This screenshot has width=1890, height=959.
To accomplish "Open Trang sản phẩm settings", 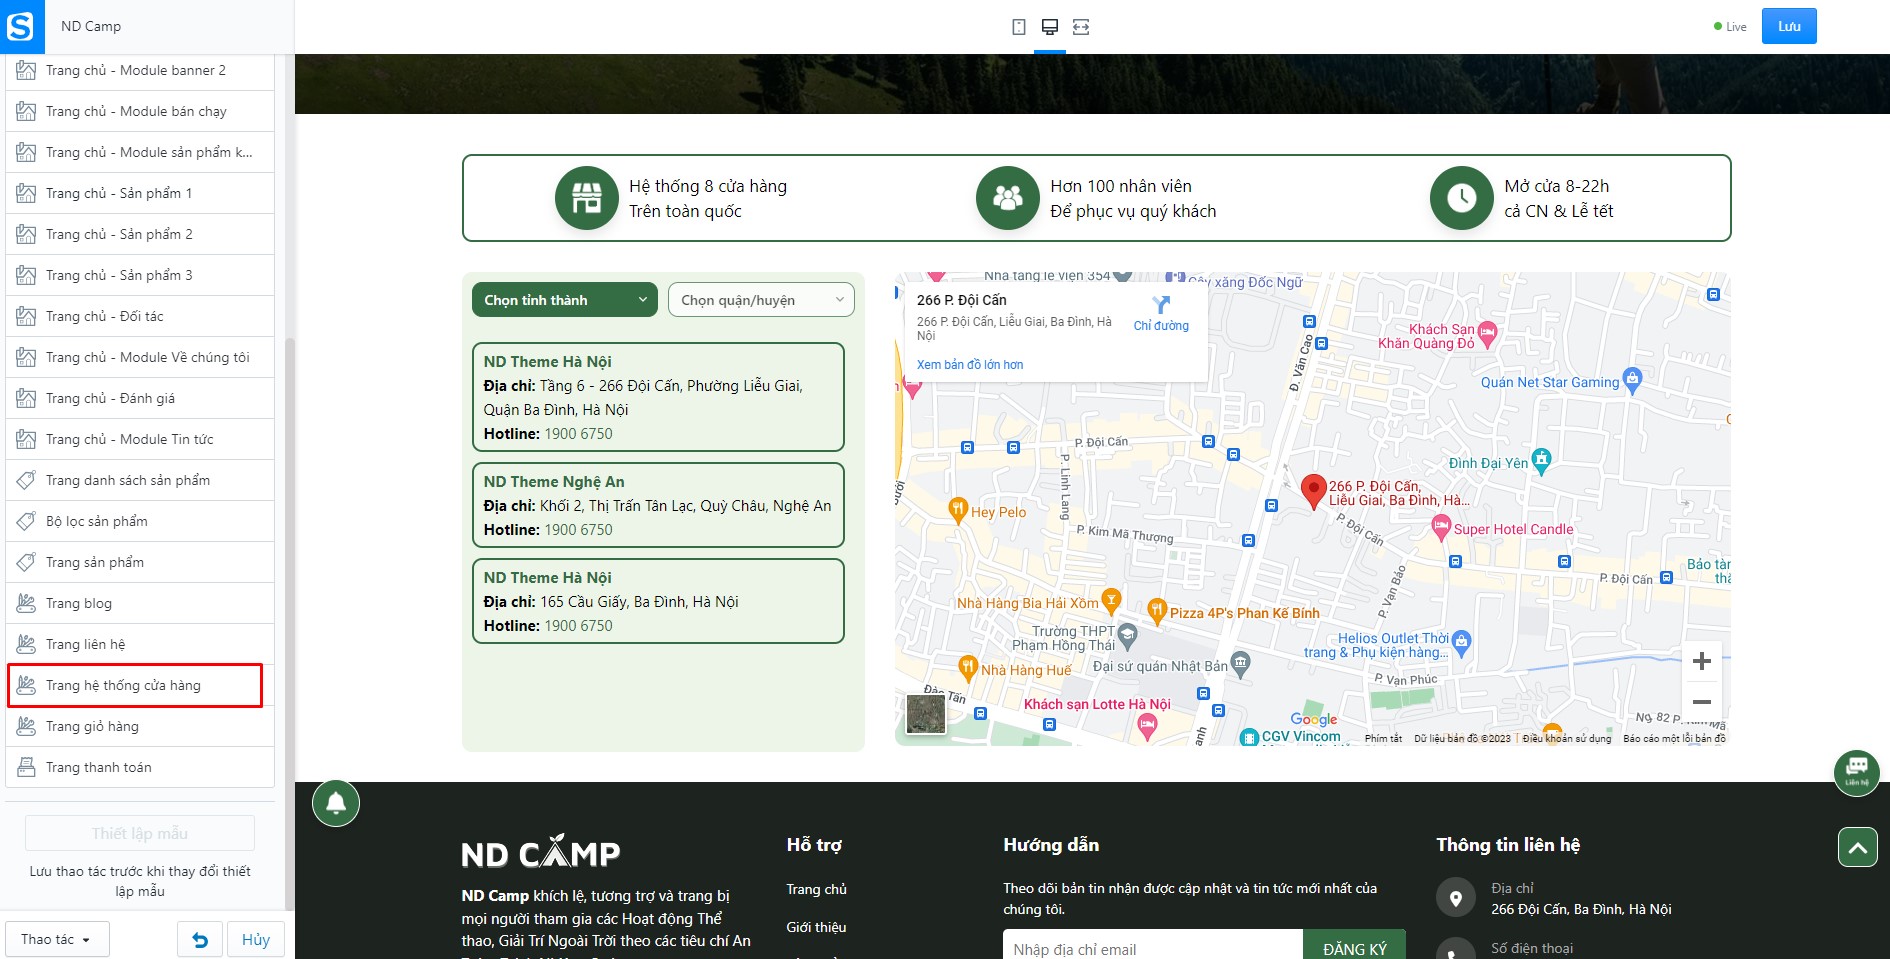I will [x=140, y=562].
